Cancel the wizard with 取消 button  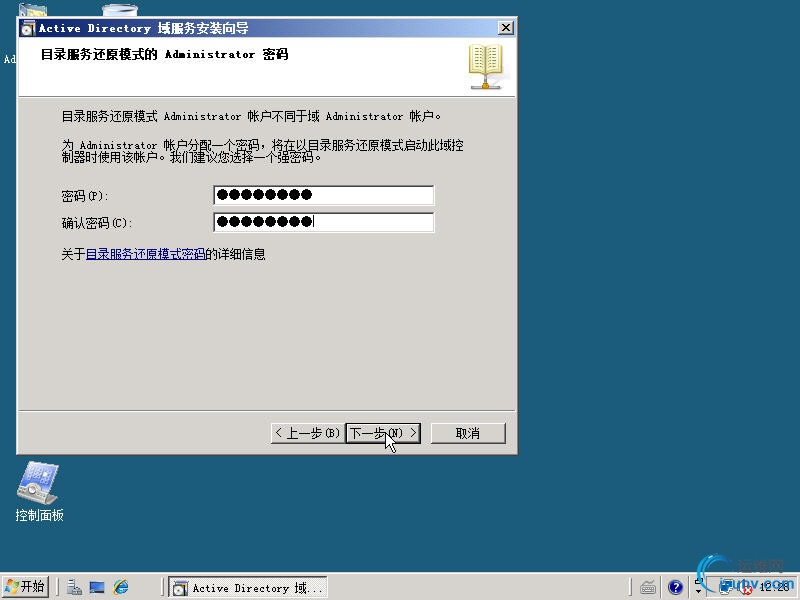(468, 433)
